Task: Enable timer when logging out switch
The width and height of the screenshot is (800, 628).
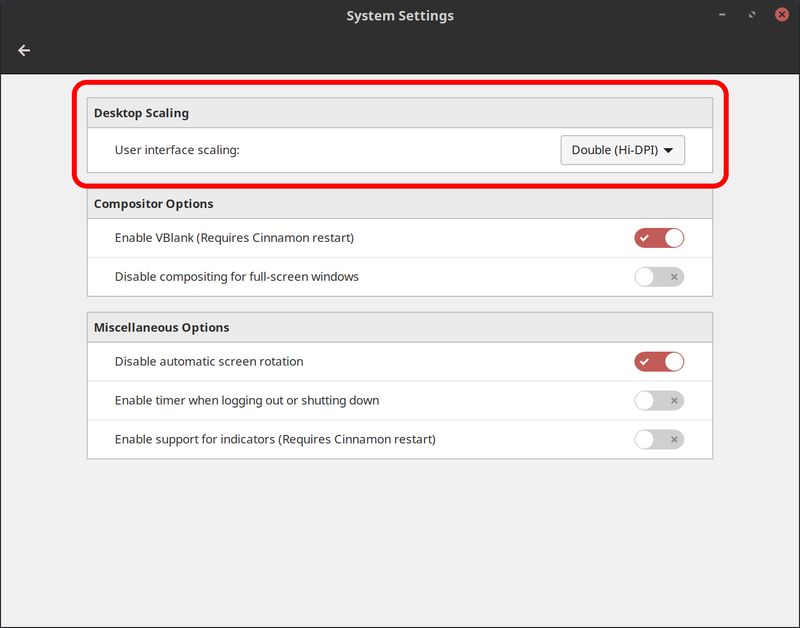Action: tap(659, 400)
